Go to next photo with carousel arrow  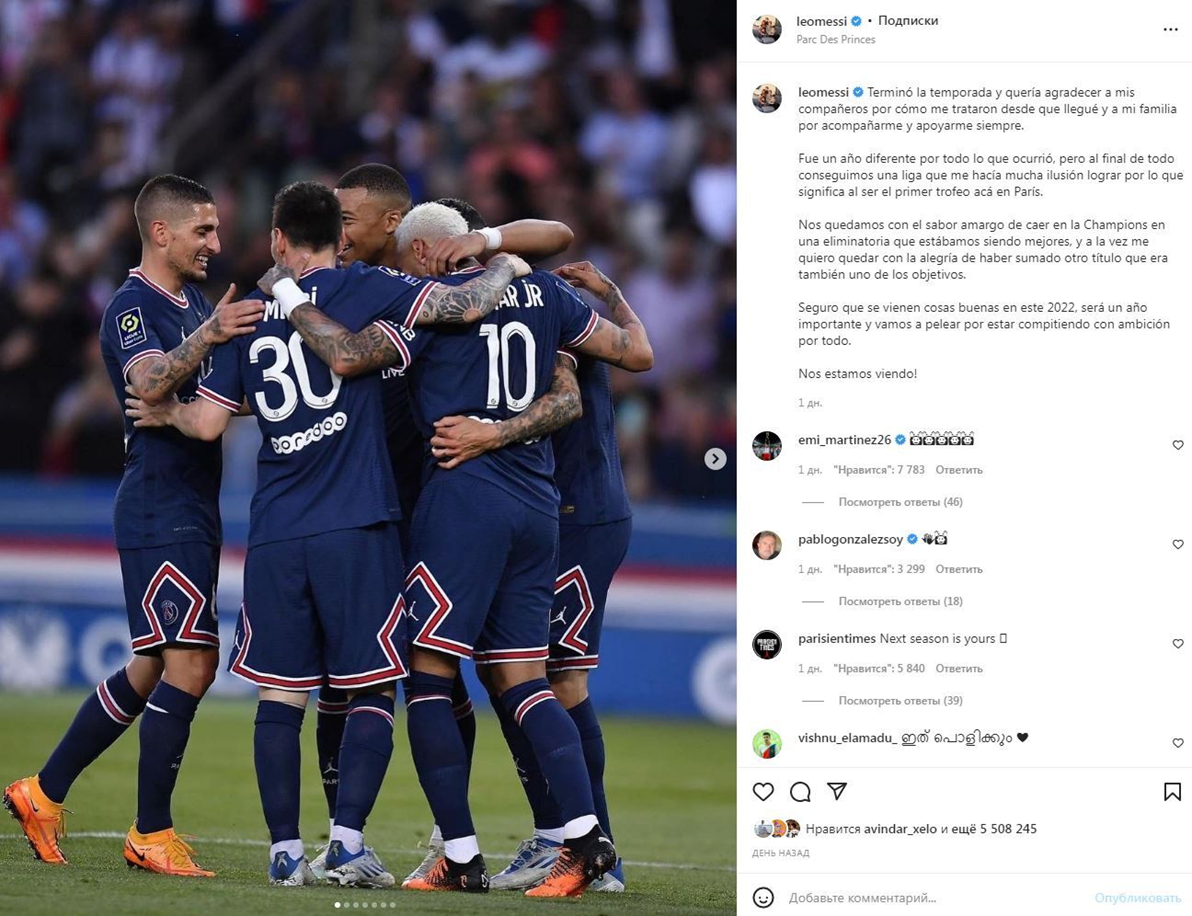[x=715, y=458]
